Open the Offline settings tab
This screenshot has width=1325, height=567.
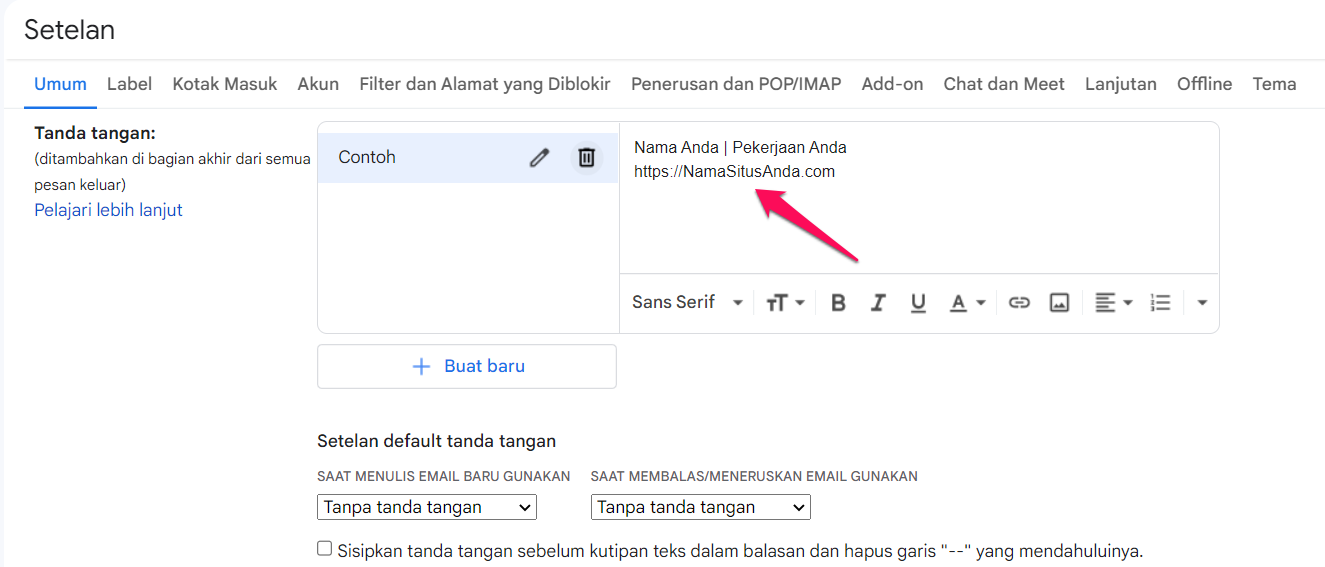pos(1204,84)
